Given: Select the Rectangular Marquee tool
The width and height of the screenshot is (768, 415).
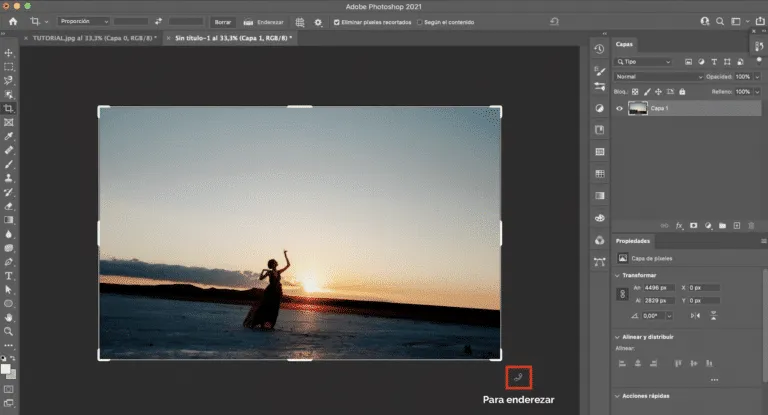Looking at the screenshot, I should point(8,67).
